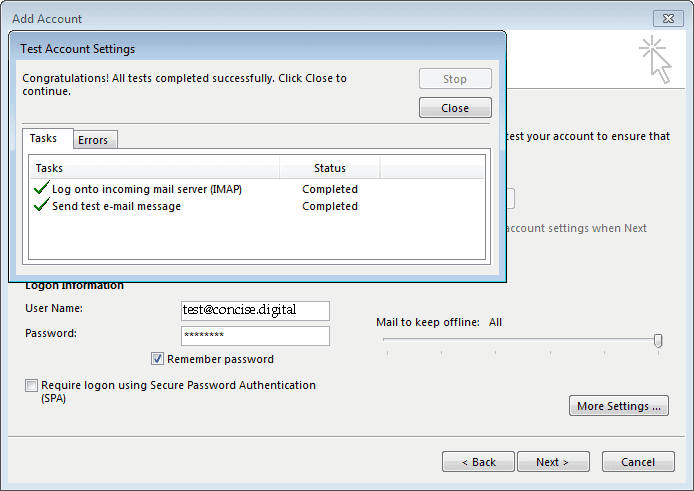This screenshot has width=694, height=491.
Task: Focus the Password input field
Action: (x=255, y=336)
